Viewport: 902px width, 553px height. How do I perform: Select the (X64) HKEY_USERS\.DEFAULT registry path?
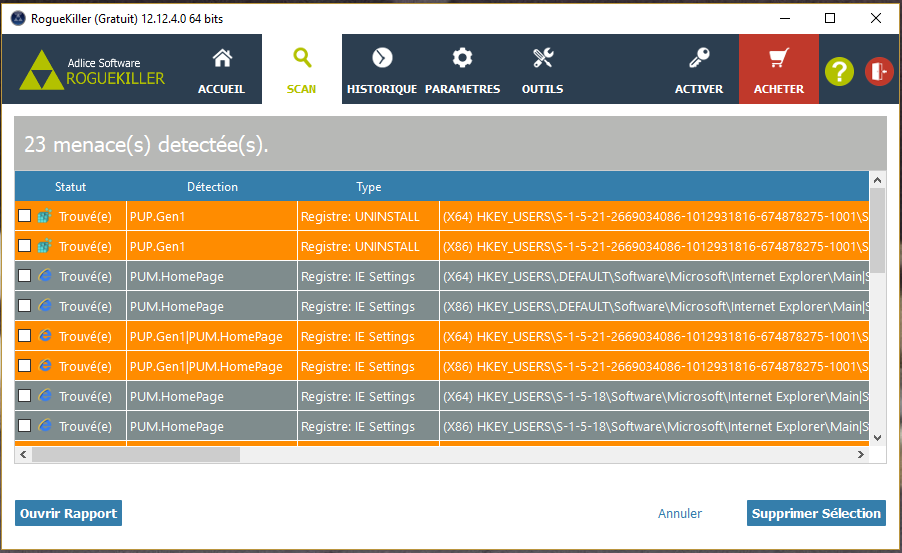coord(655,276)
